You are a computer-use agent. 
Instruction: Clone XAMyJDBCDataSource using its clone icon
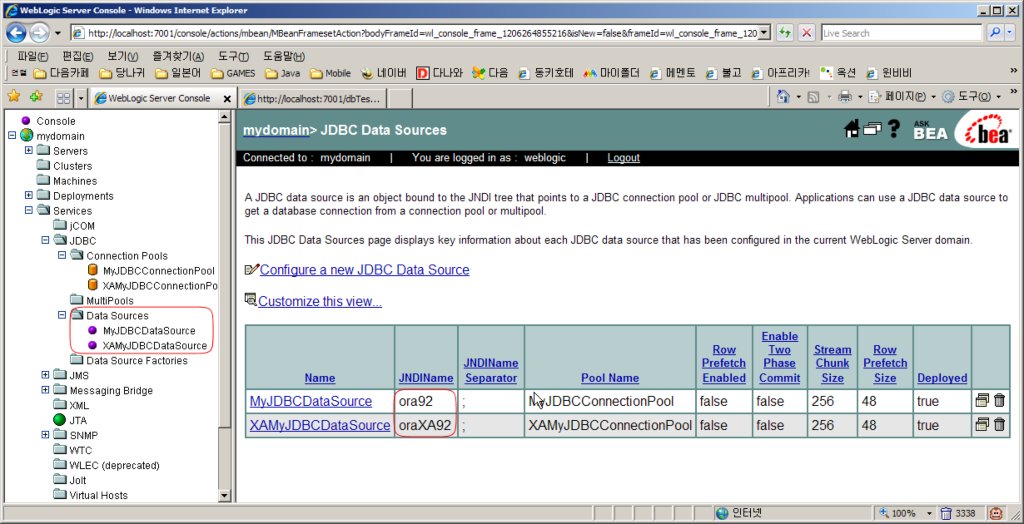coord(982,425)
